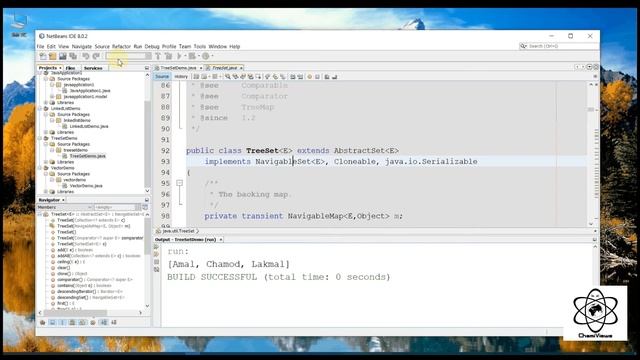Switch to the Files tab
The width and height of the screenshot is (640, 360).
(x=71, y=68)
